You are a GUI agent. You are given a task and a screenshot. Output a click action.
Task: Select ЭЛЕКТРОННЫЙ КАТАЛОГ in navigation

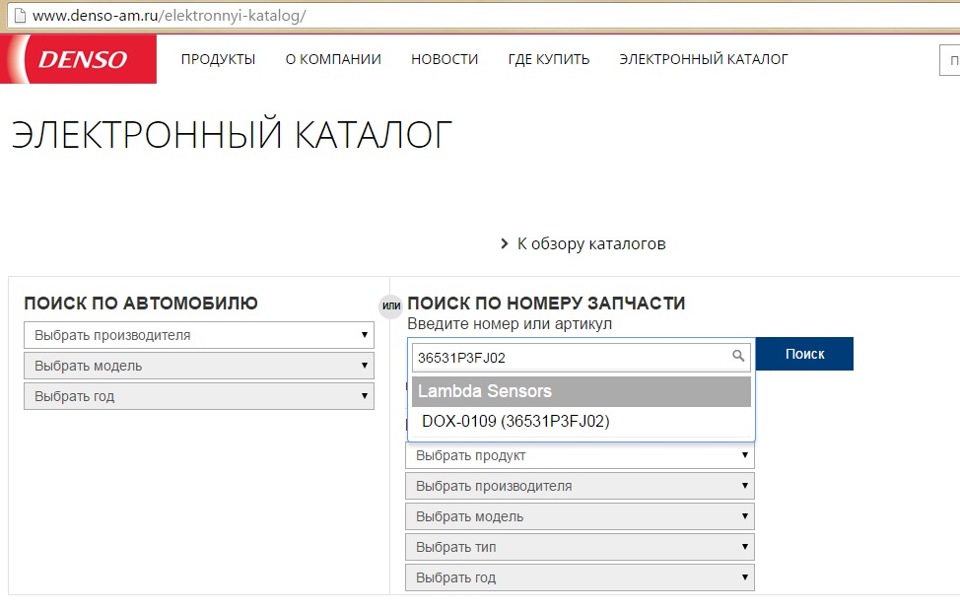click(703, 59)
